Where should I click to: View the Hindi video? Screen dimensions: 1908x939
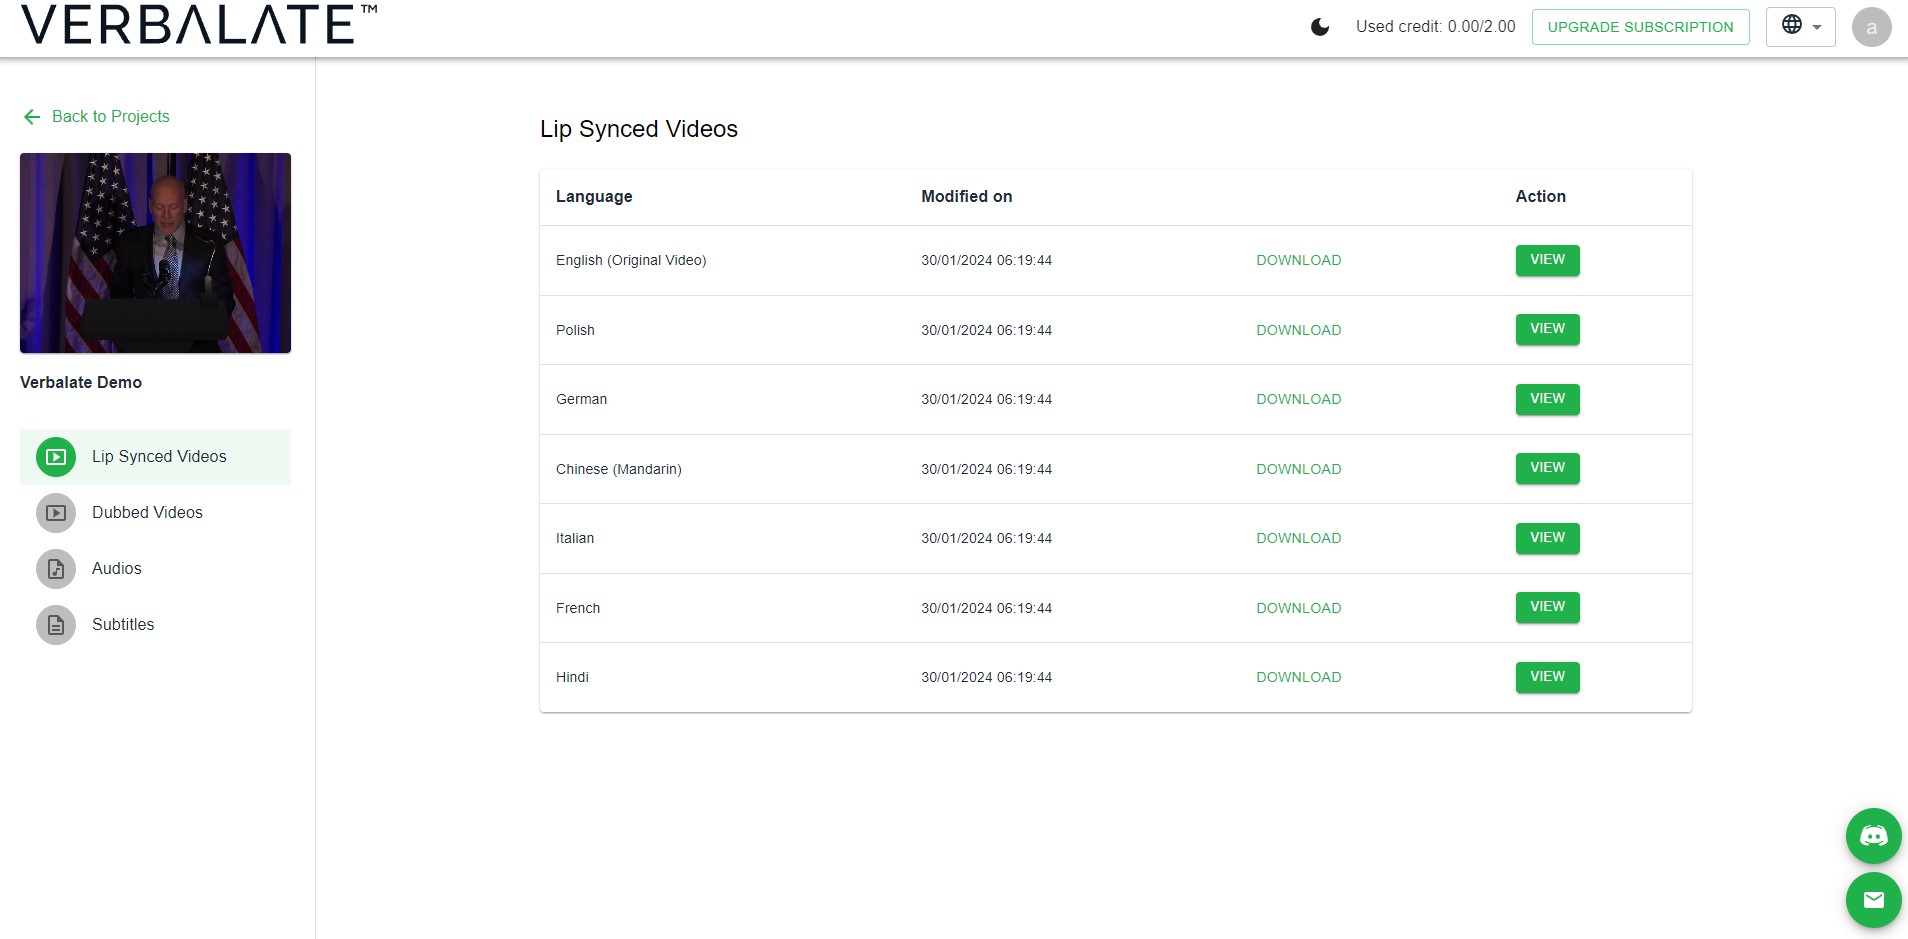coord(1547,677)
